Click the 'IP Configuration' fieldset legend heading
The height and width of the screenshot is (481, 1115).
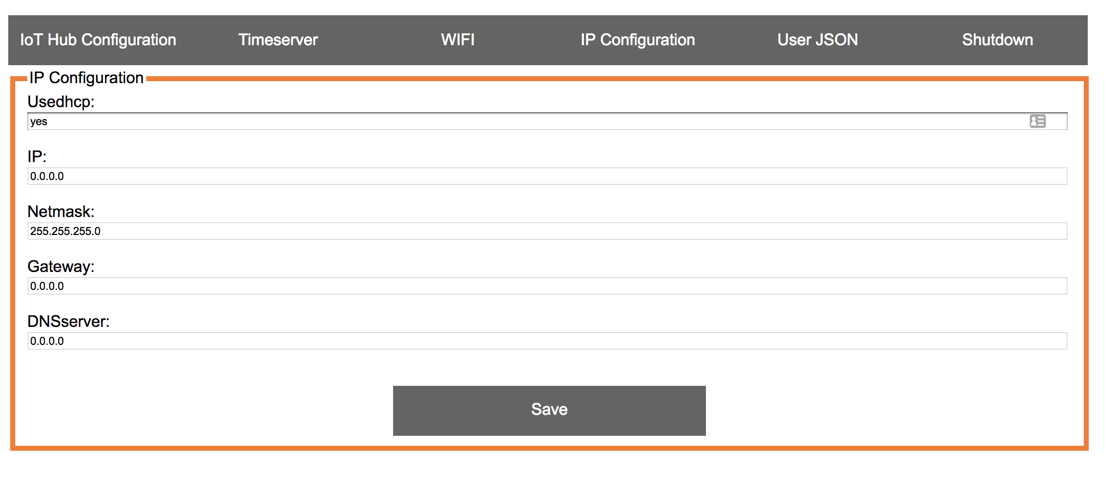pos(86,78)
